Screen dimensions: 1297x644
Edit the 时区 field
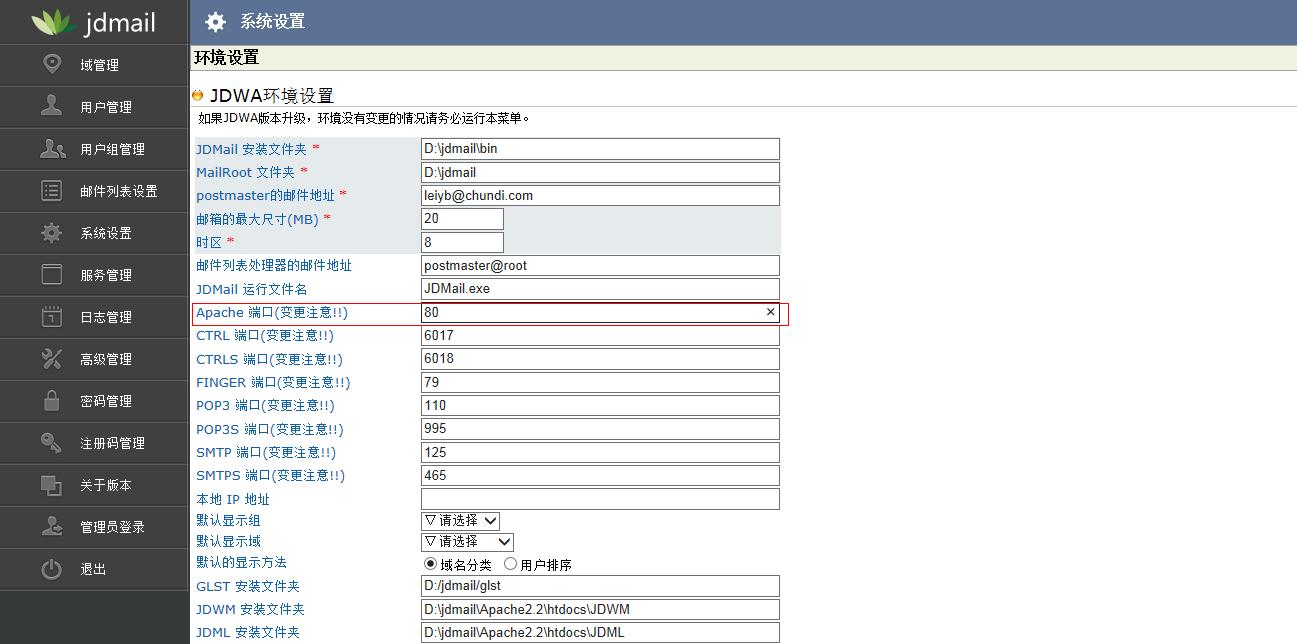click(x=462, y=242)
